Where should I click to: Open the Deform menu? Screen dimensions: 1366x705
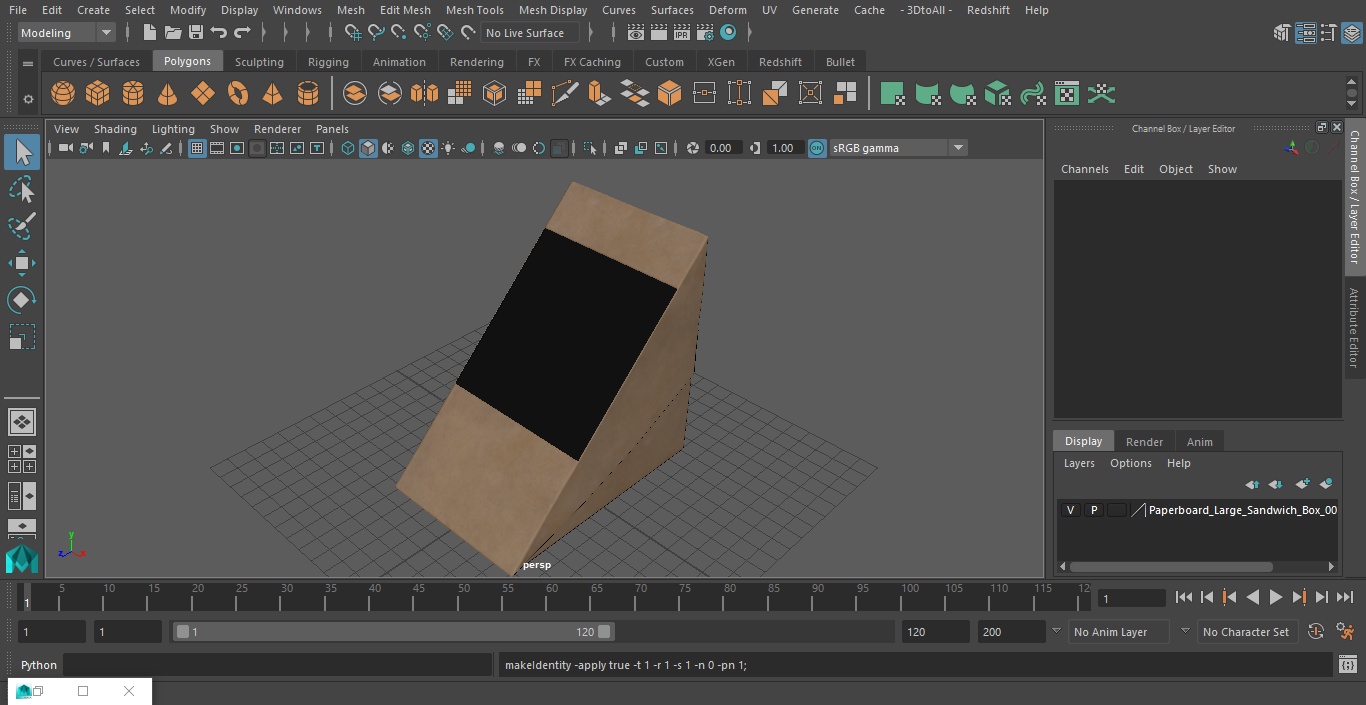[727, 10]
